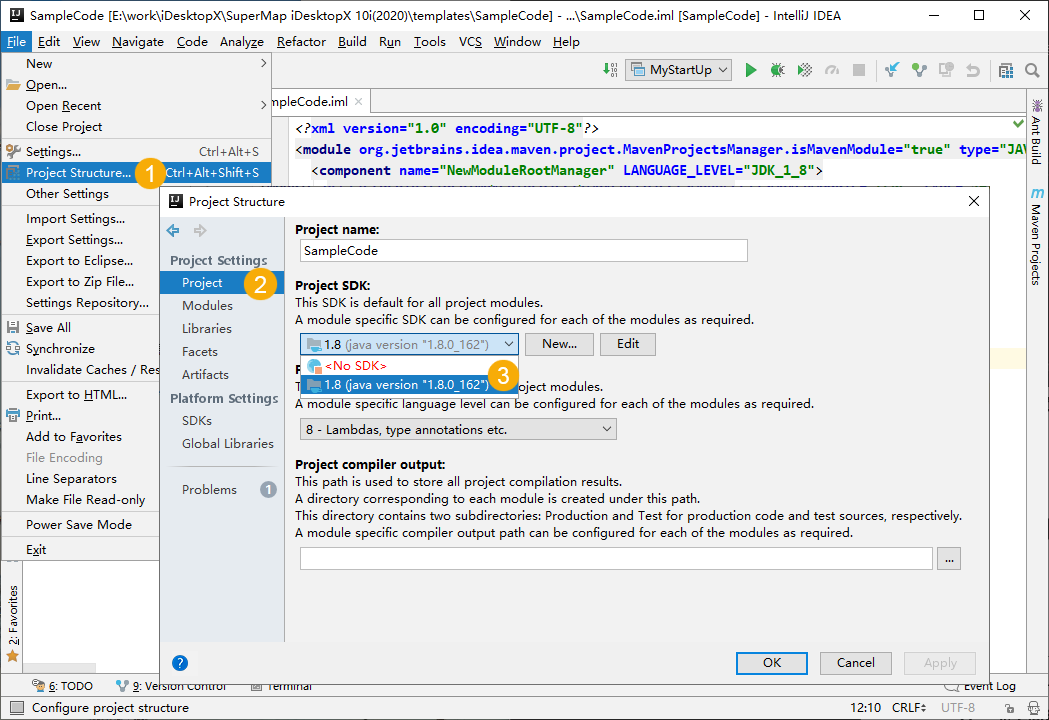Start the Debug bug icon
The height and width of the screenshot is (720, 1049).
point(777,70)
